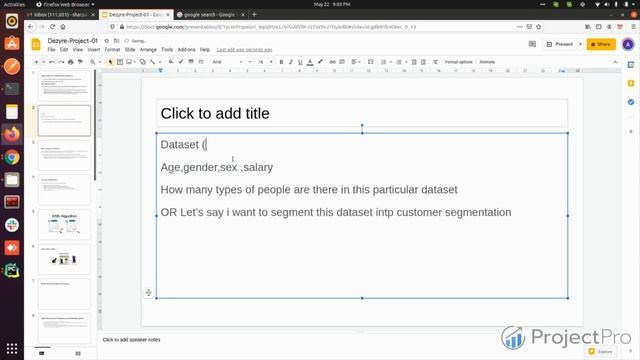Screen dimensions: 640x360
Task: Select the line tool
Action: pos(153,62)
